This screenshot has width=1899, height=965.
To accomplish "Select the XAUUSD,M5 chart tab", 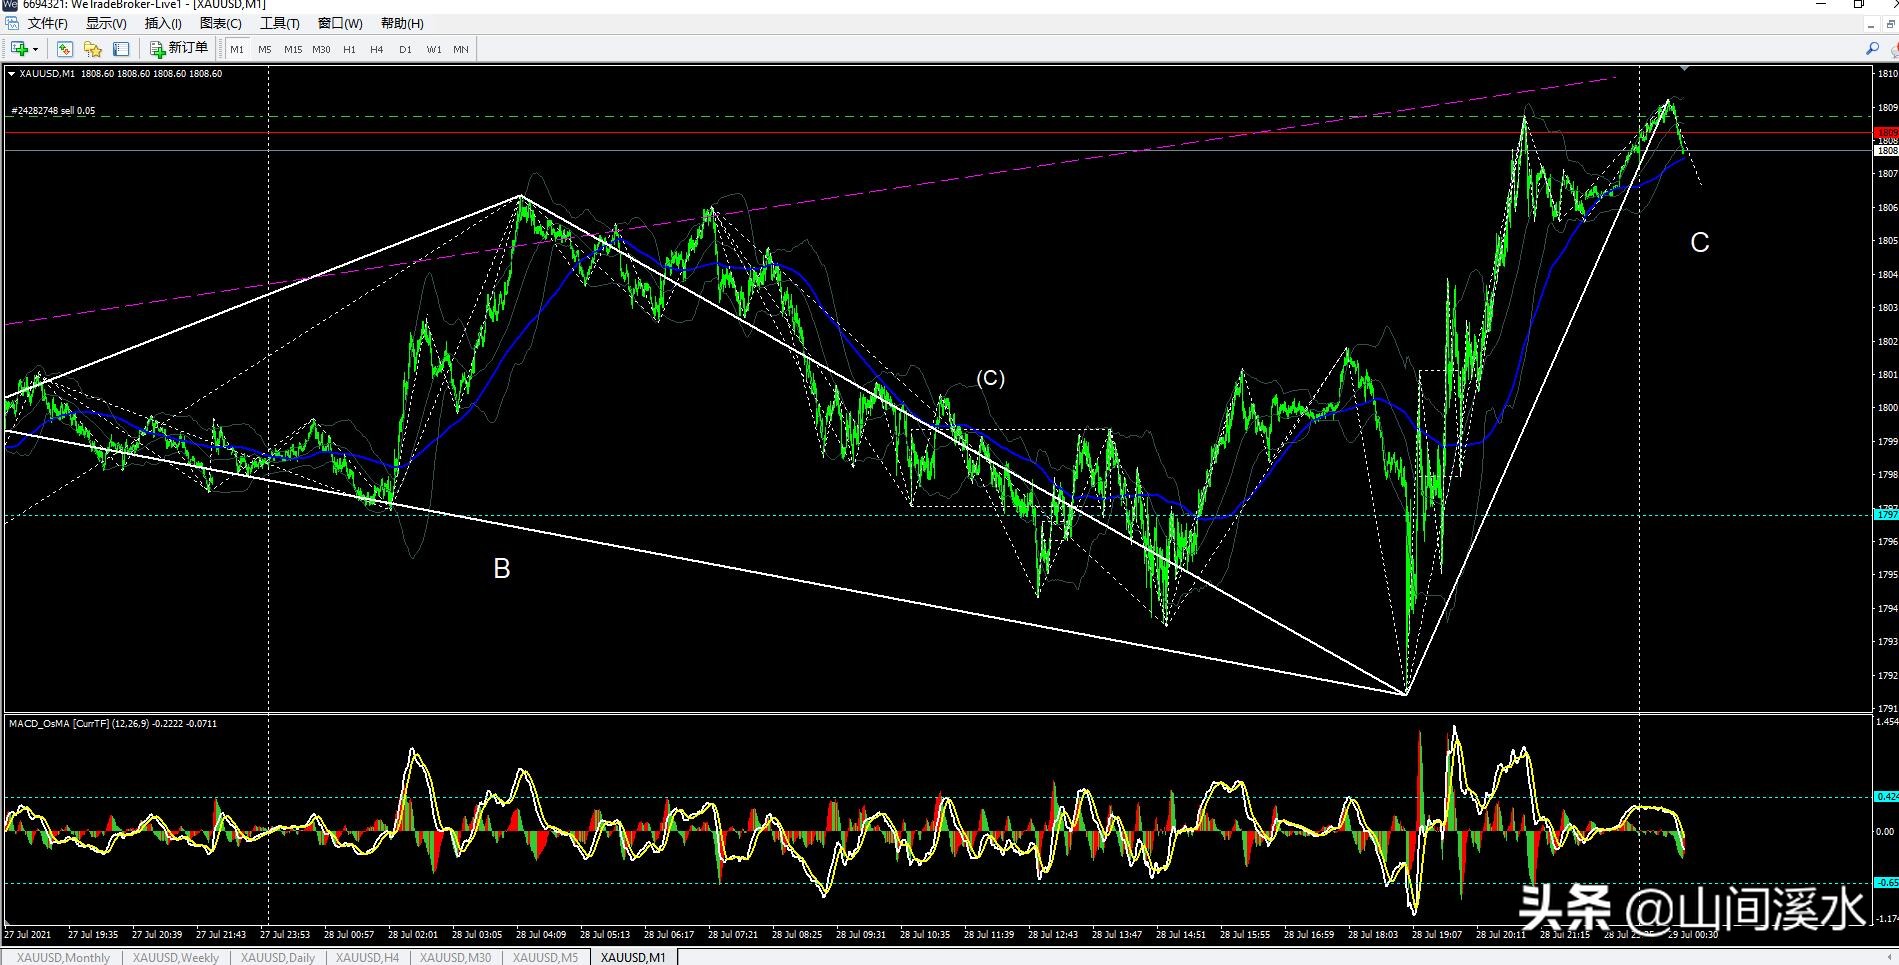I will (x=545, y=957).
